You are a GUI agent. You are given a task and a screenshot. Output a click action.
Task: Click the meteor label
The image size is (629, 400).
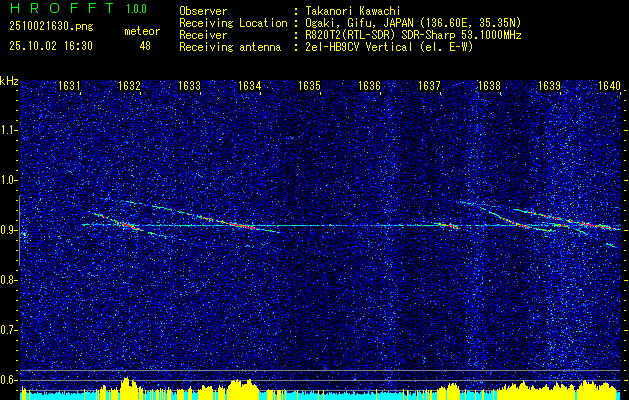click(x=142, y=31)
